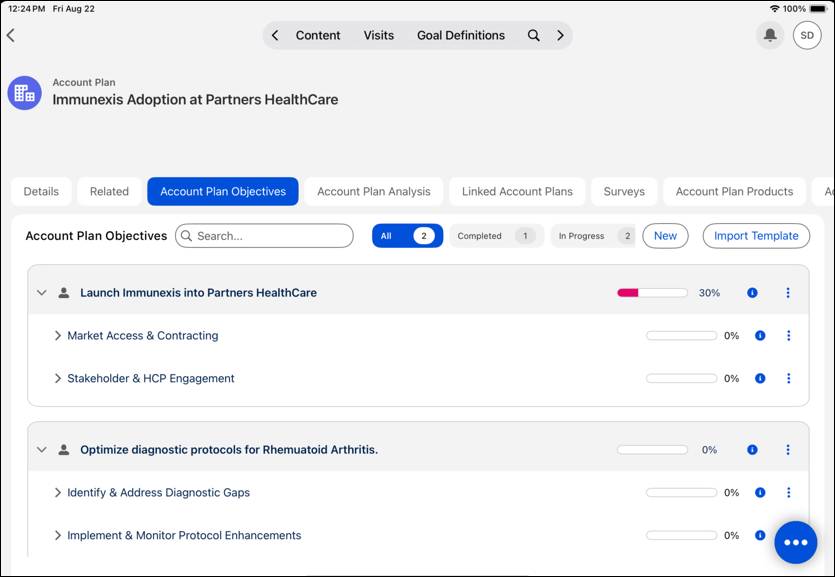Open the Account Plan Products tab
The height and width of the screenshot is (577, 835).
click(x=734, y=192)
